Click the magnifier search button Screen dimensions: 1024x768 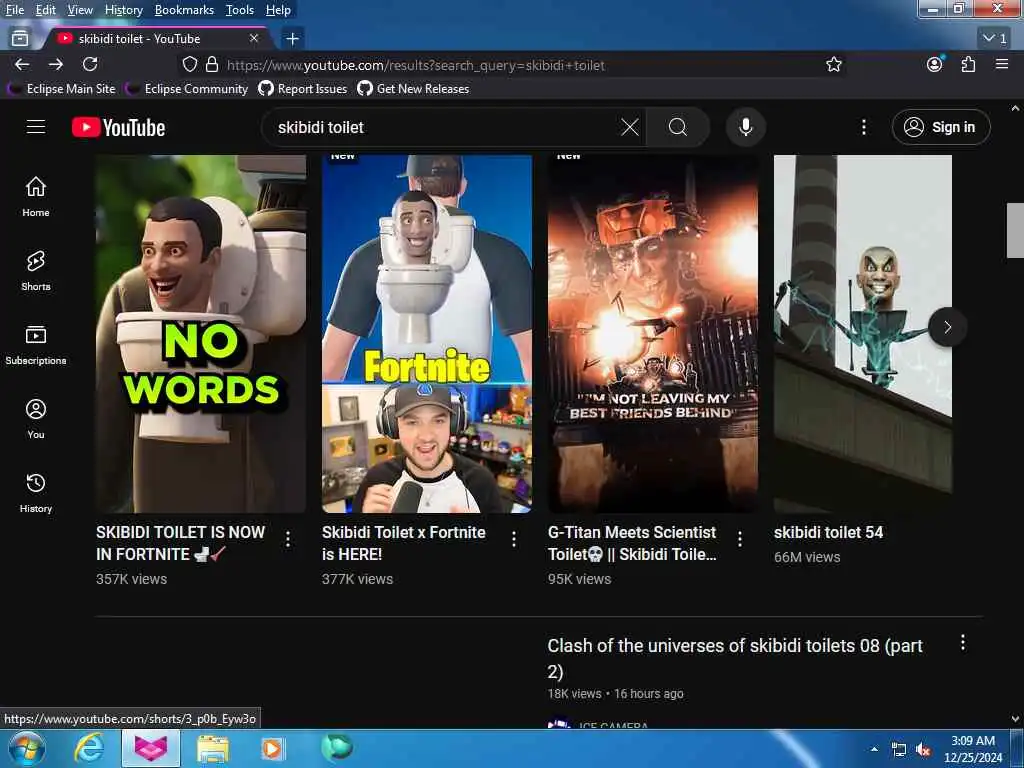click(x=678, y=127)
